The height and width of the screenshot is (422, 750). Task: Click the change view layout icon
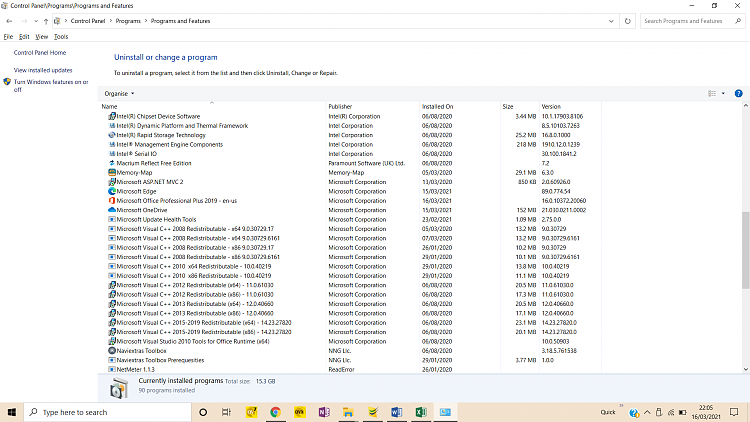[x=712, y=93]
